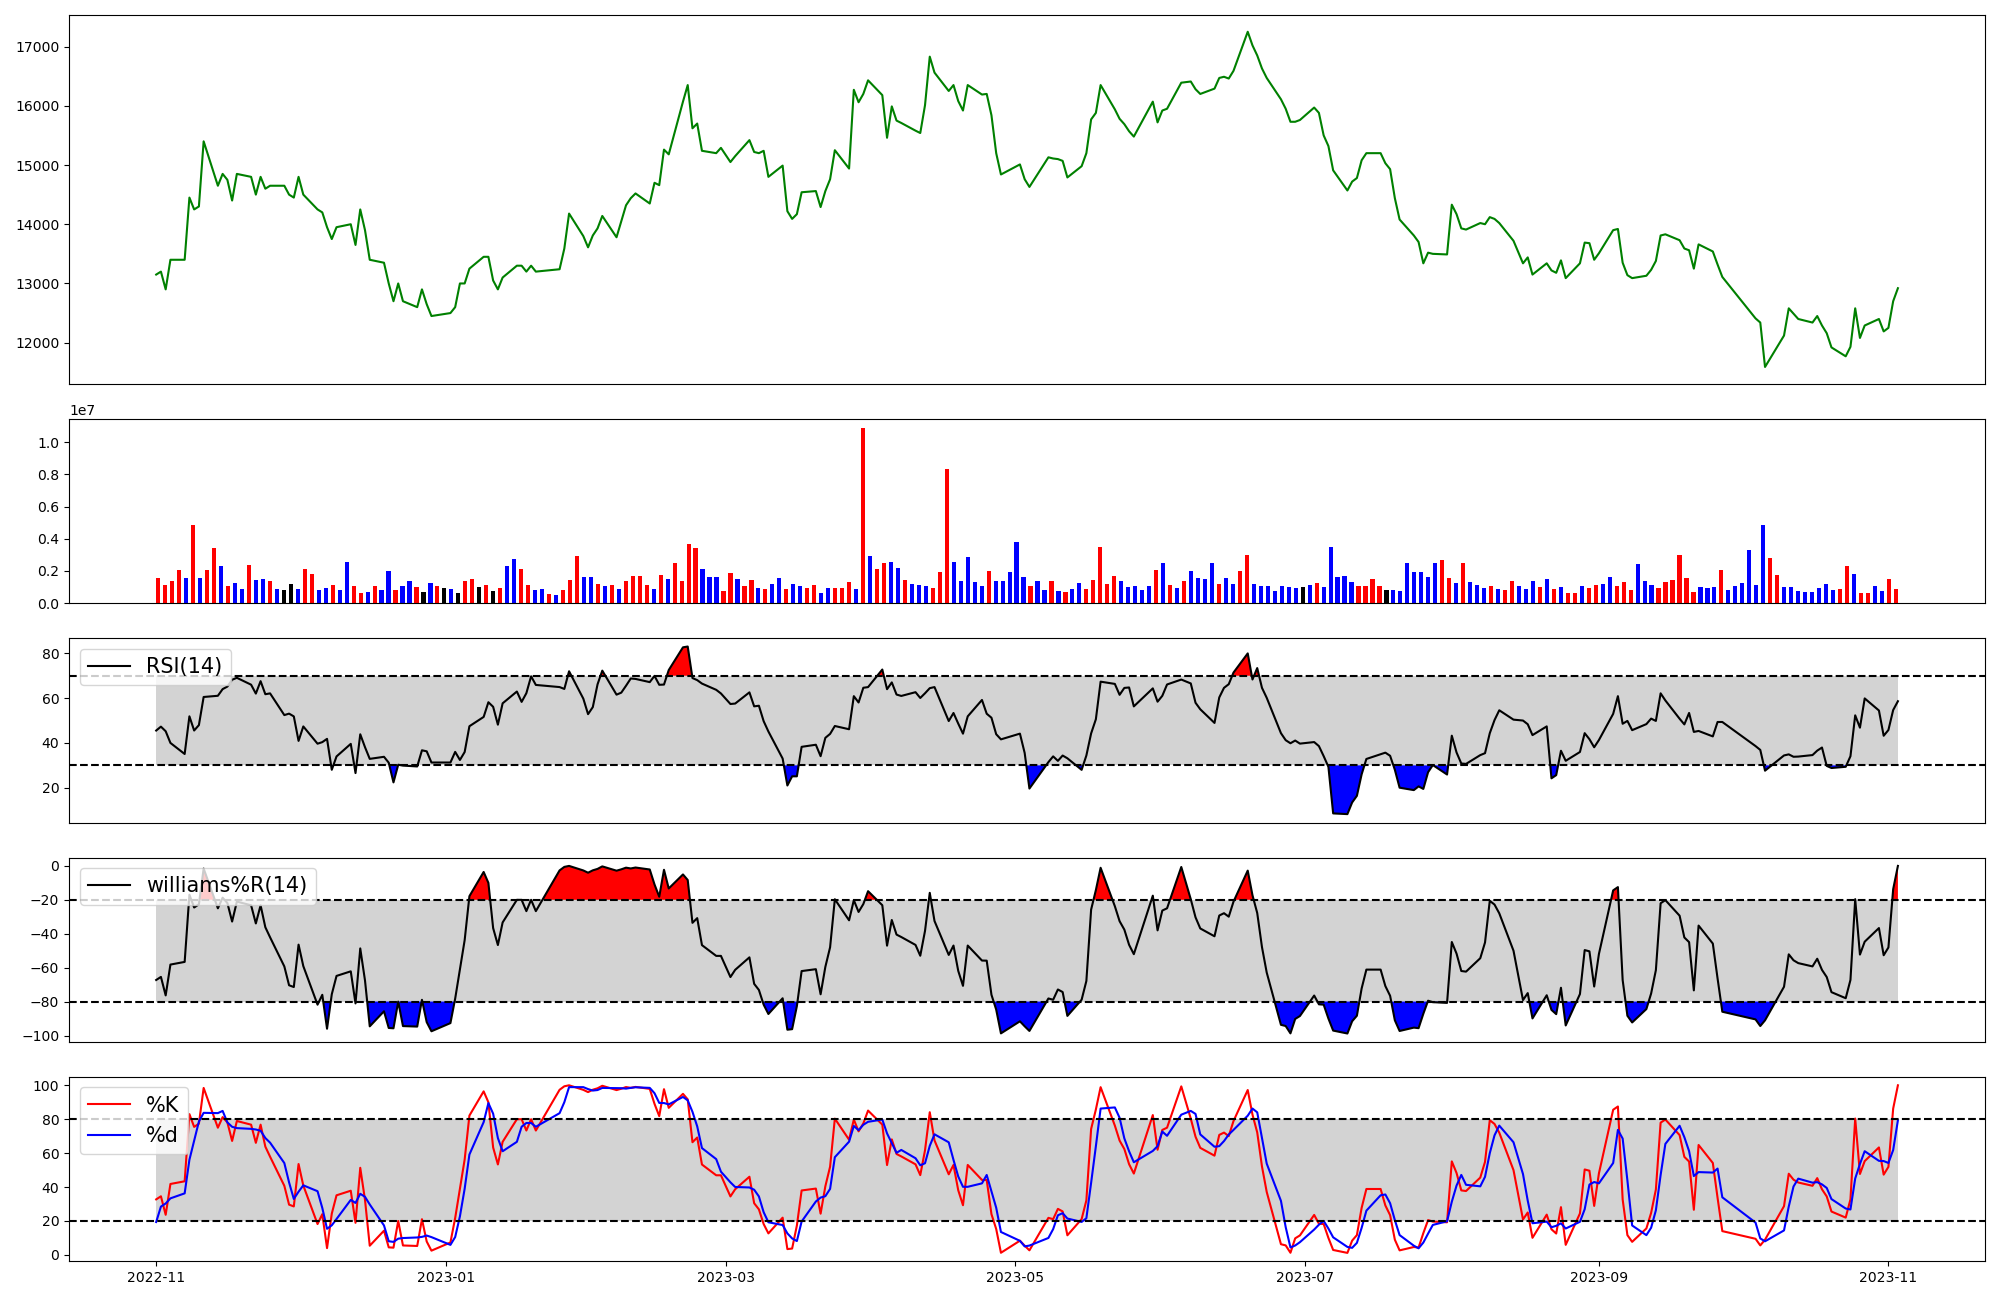Click the red %K legend line swatch

tap(109, 1105)
